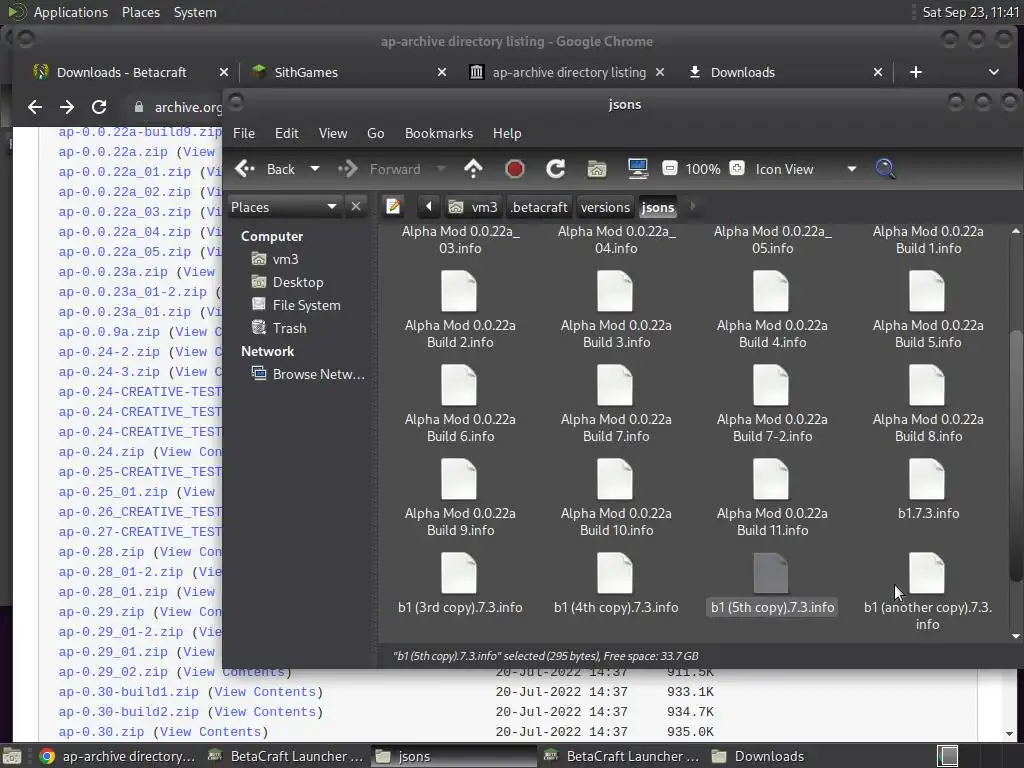Open File menu in jsons window
Viewport: 1024px width, 768px height.
[x=244, y=133]
